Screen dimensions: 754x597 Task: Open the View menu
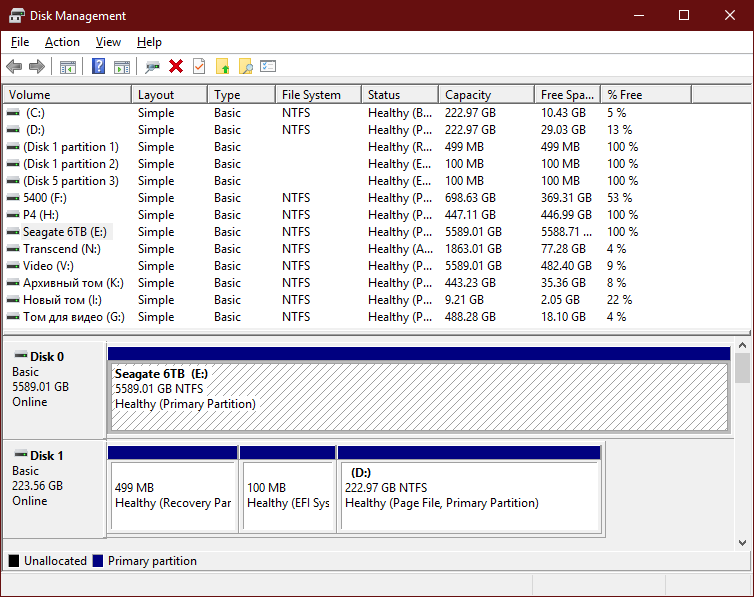click(x=108, y=42)
